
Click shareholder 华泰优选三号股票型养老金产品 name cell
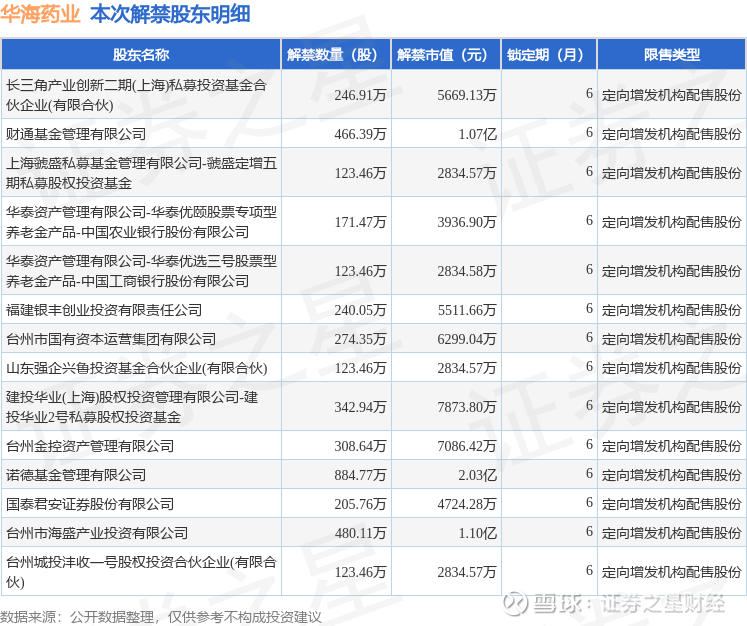point(141,271)
